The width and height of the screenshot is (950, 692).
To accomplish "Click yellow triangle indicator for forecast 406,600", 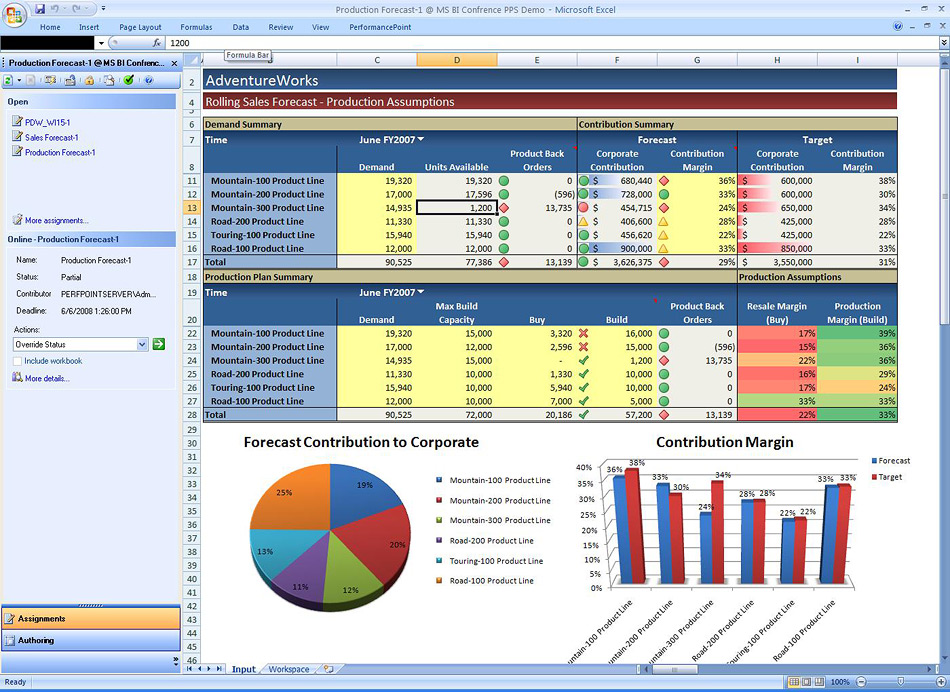I will (583, 222).
